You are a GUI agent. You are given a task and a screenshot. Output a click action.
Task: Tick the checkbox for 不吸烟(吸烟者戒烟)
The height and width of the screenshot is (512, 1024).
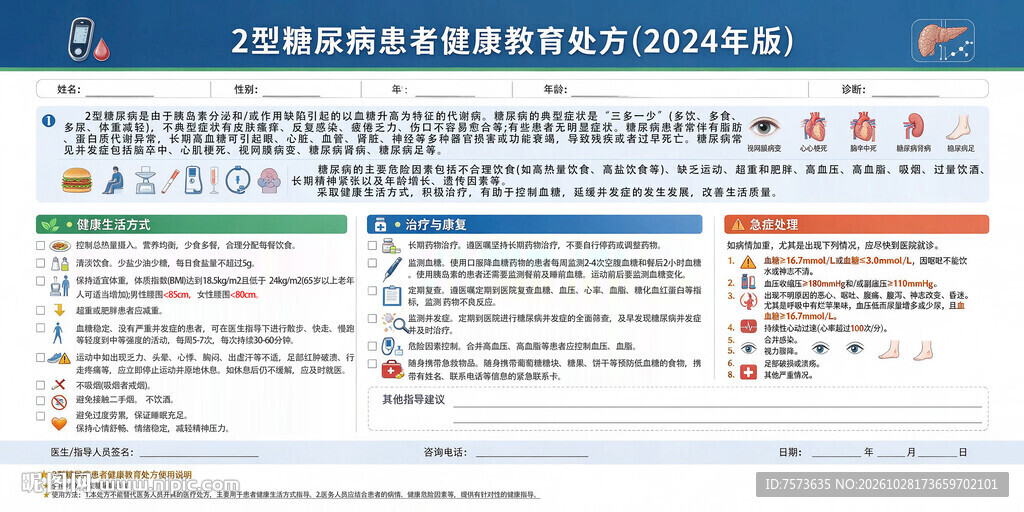click(40, 385)
